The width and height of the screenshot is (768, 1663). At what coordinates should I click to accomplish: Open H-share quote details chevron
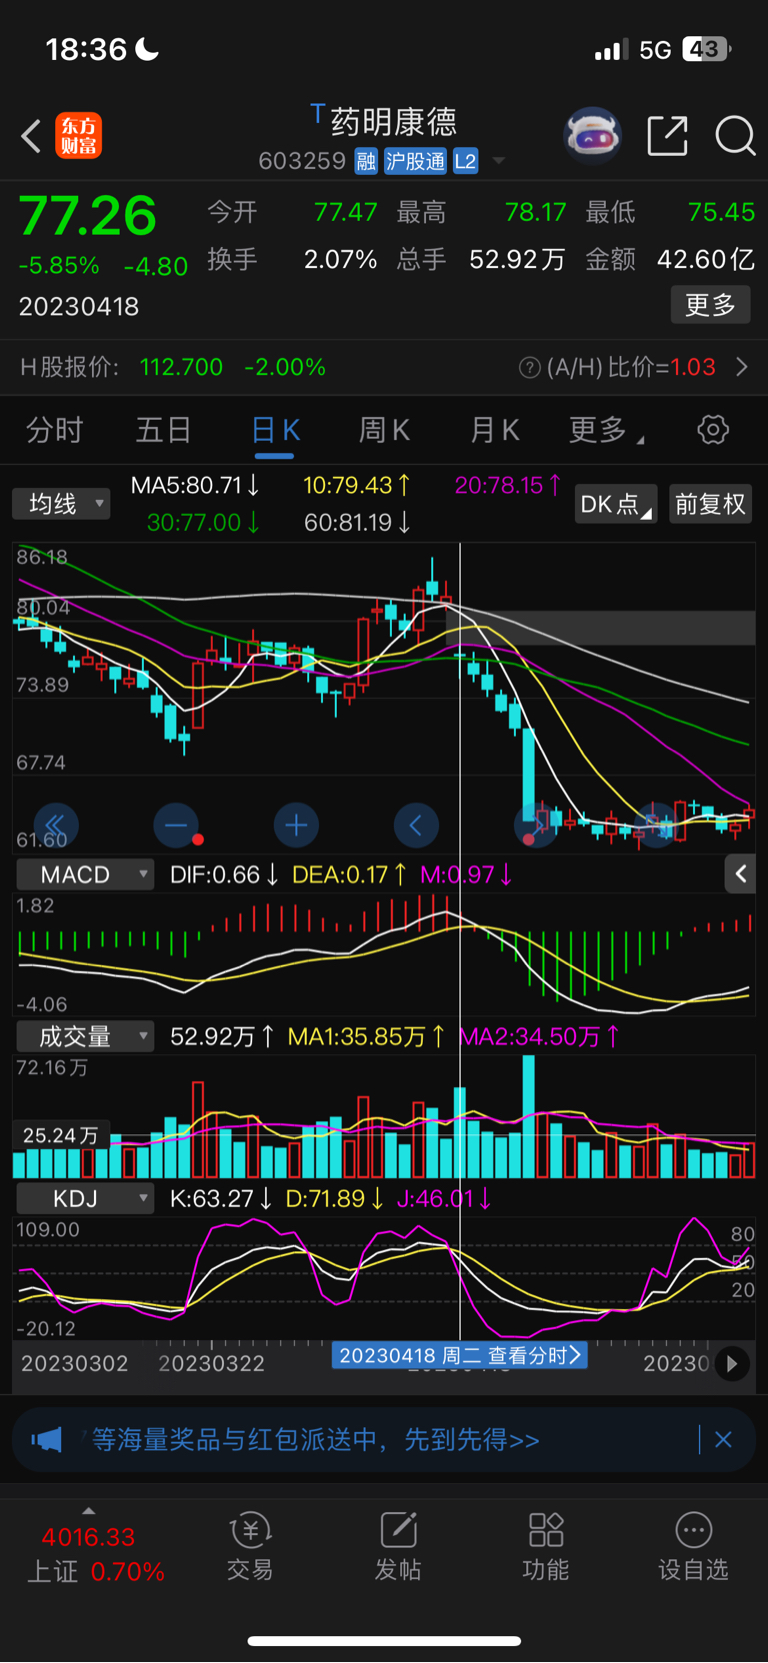(x=741, y=368)
